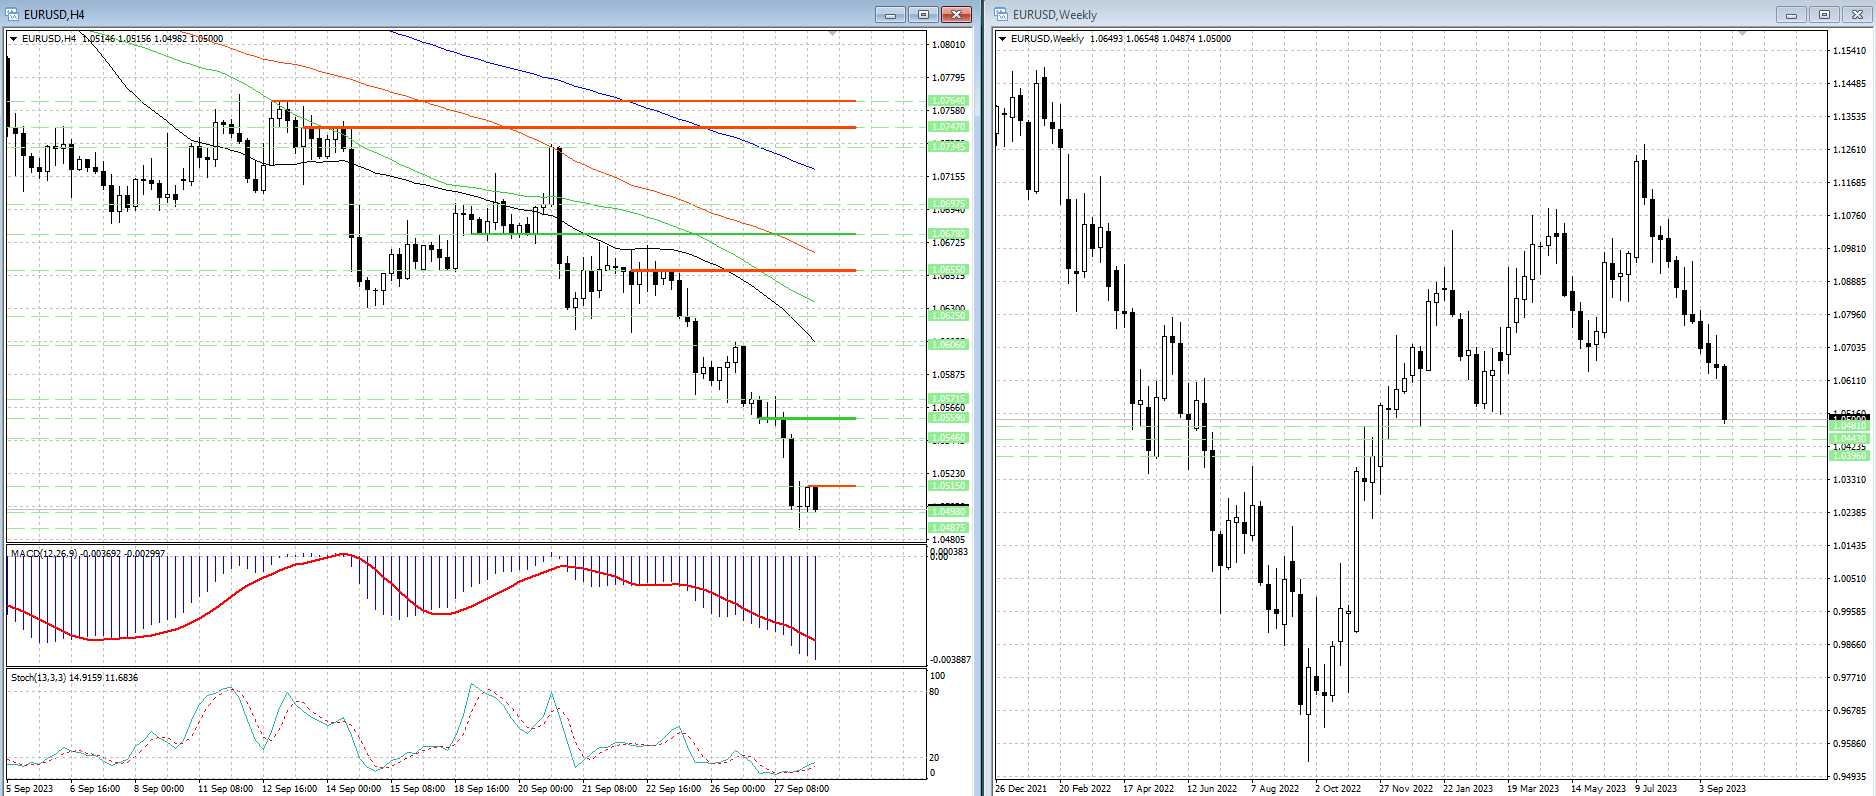Viewport: 1876px width, 796px height.
Task: Minimize the EURUSD,H4 chart window
Action: point(890,14)
